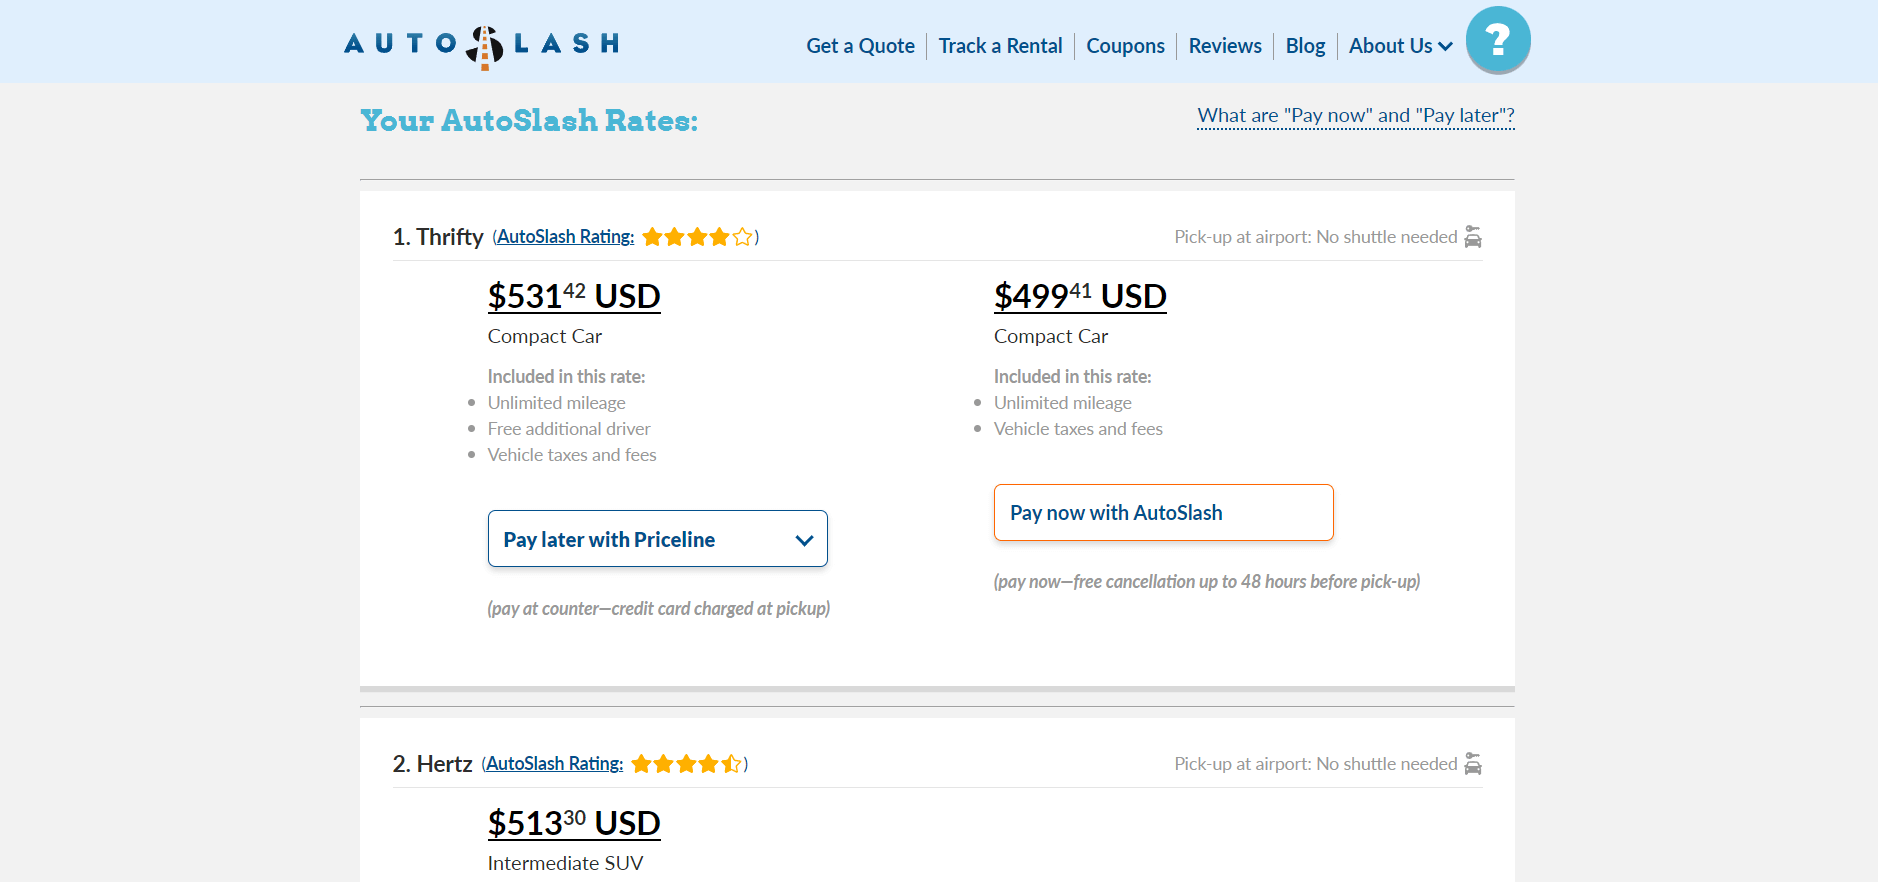This screenshot has height=882, width=1878.
Task: Select the $499.41 USD pay-now price
Action: coord(1080,297)
